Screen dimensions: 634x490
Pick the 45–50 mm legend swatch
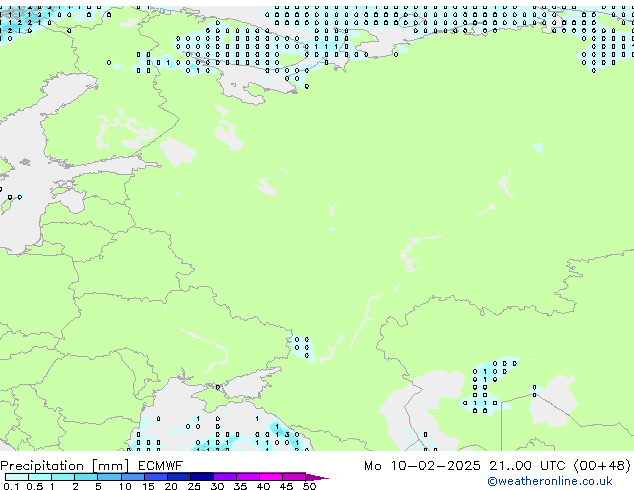(294, 477)
